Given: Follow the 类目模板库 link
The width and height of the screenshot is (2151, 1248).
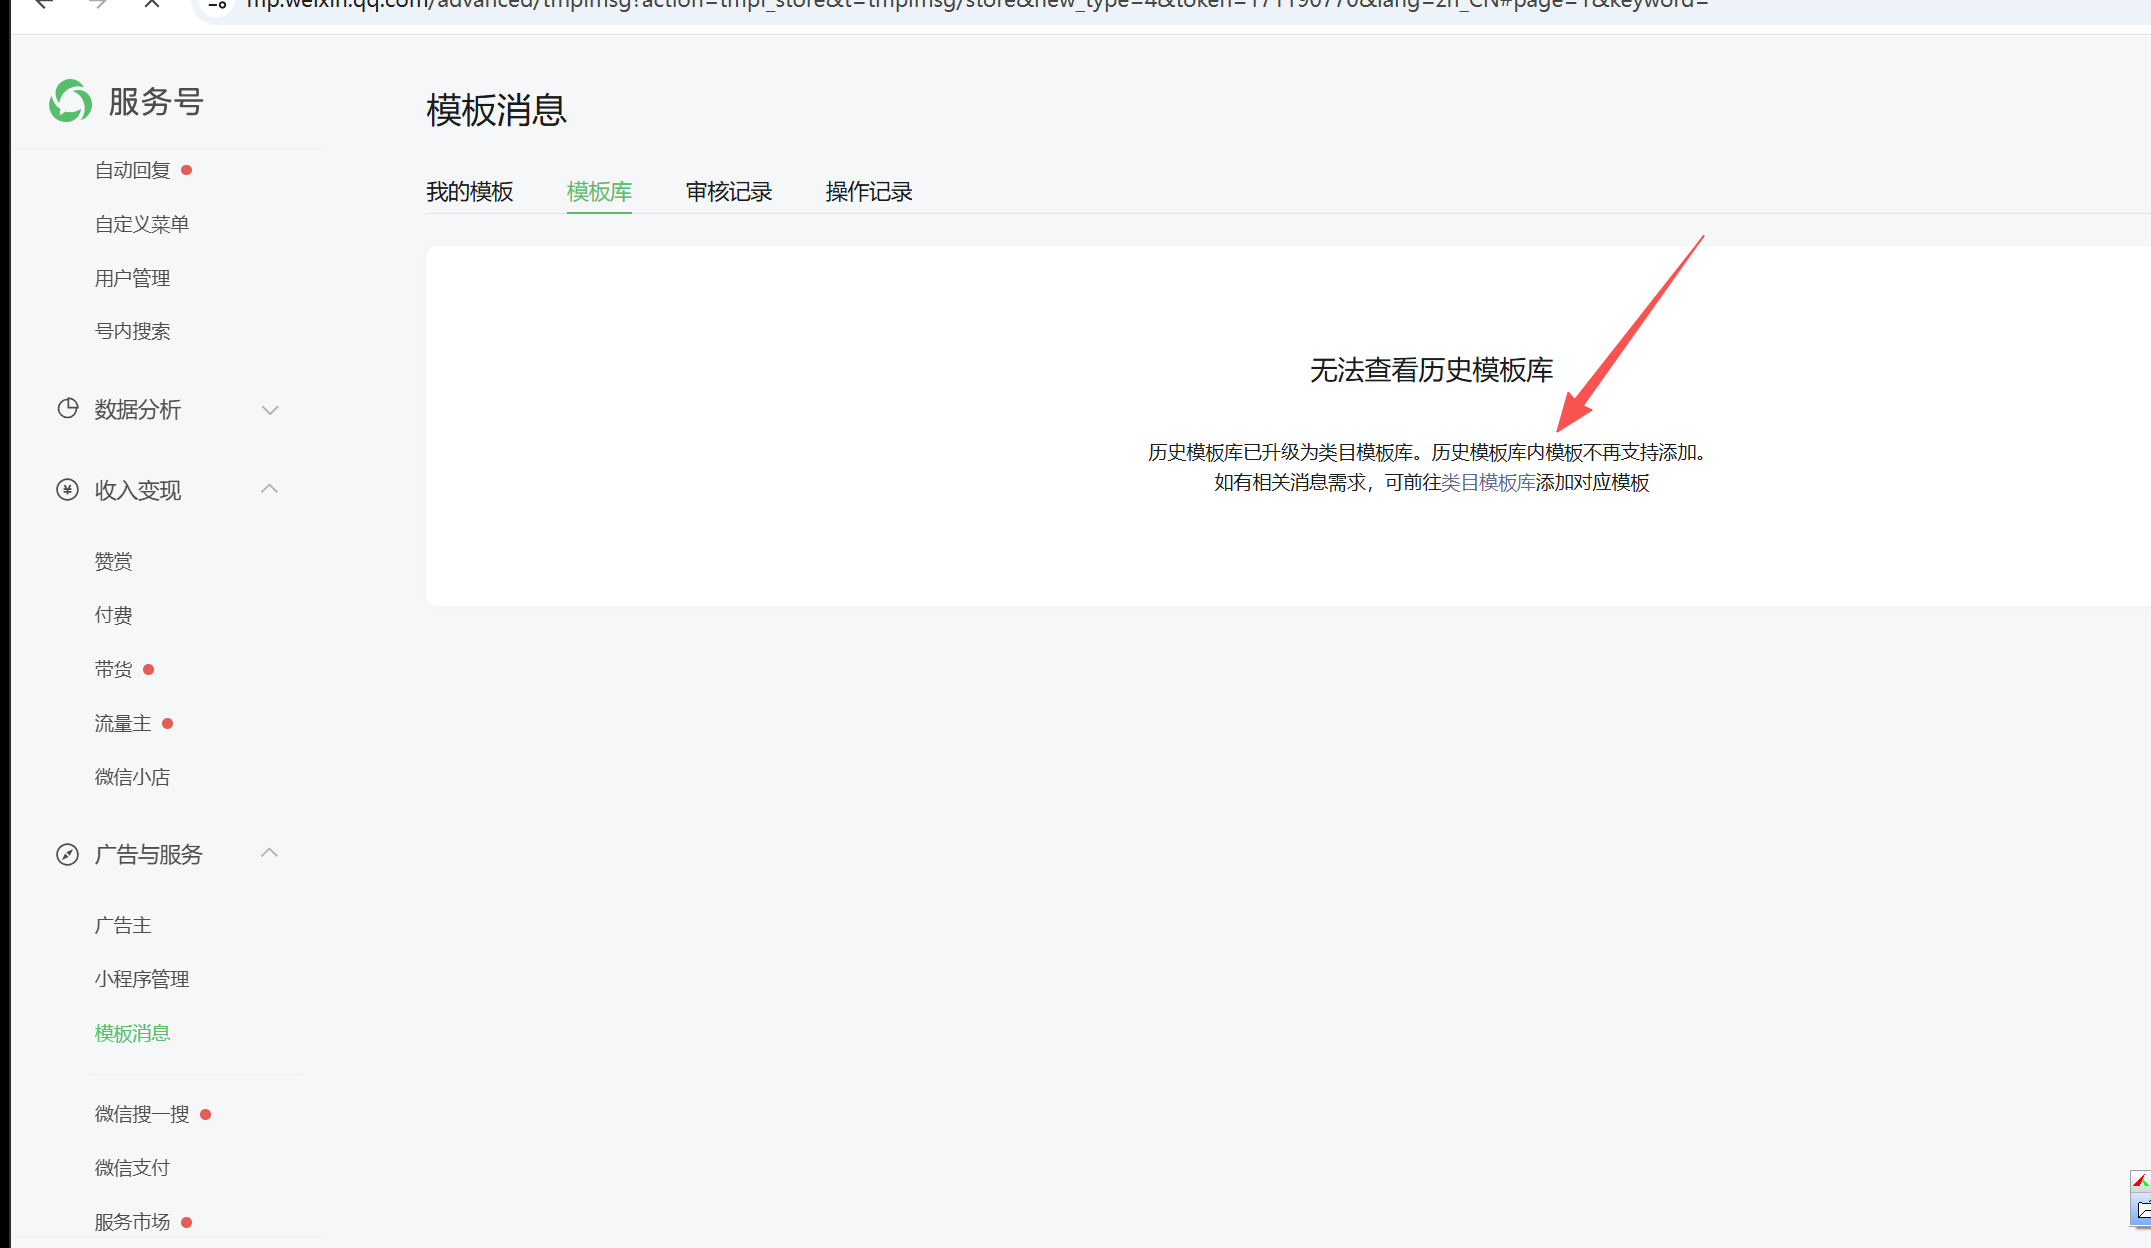Looking at the screenshot, I should (x=1487, y=483).
